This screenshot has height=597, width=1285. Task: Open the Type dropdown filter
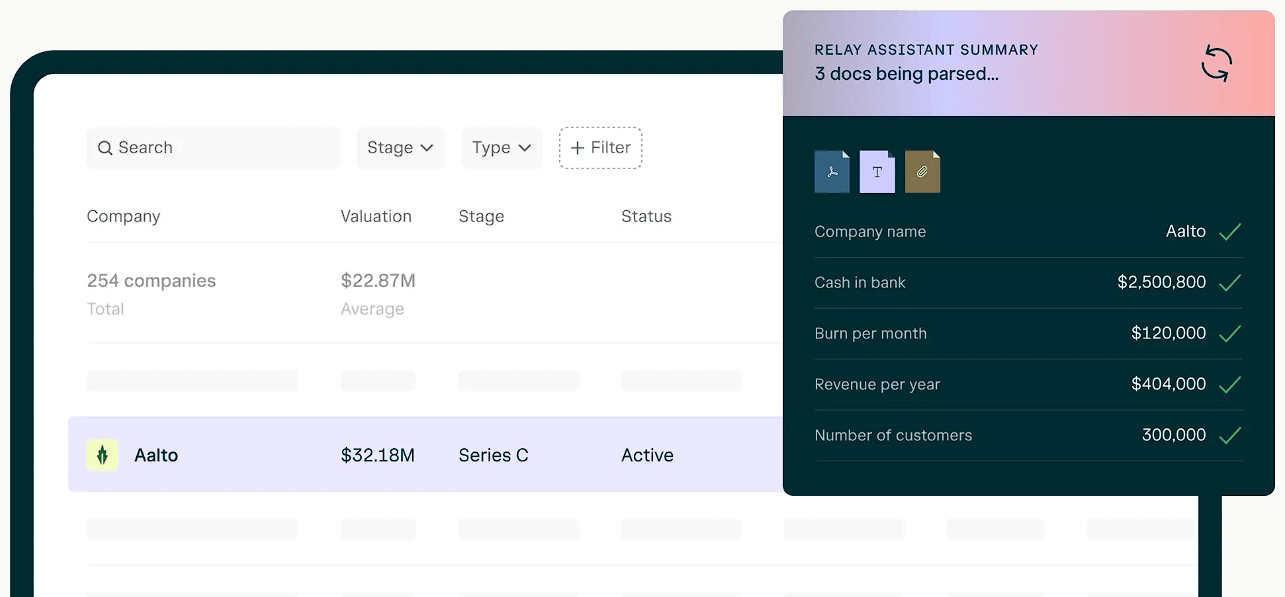tap(502, 148)
